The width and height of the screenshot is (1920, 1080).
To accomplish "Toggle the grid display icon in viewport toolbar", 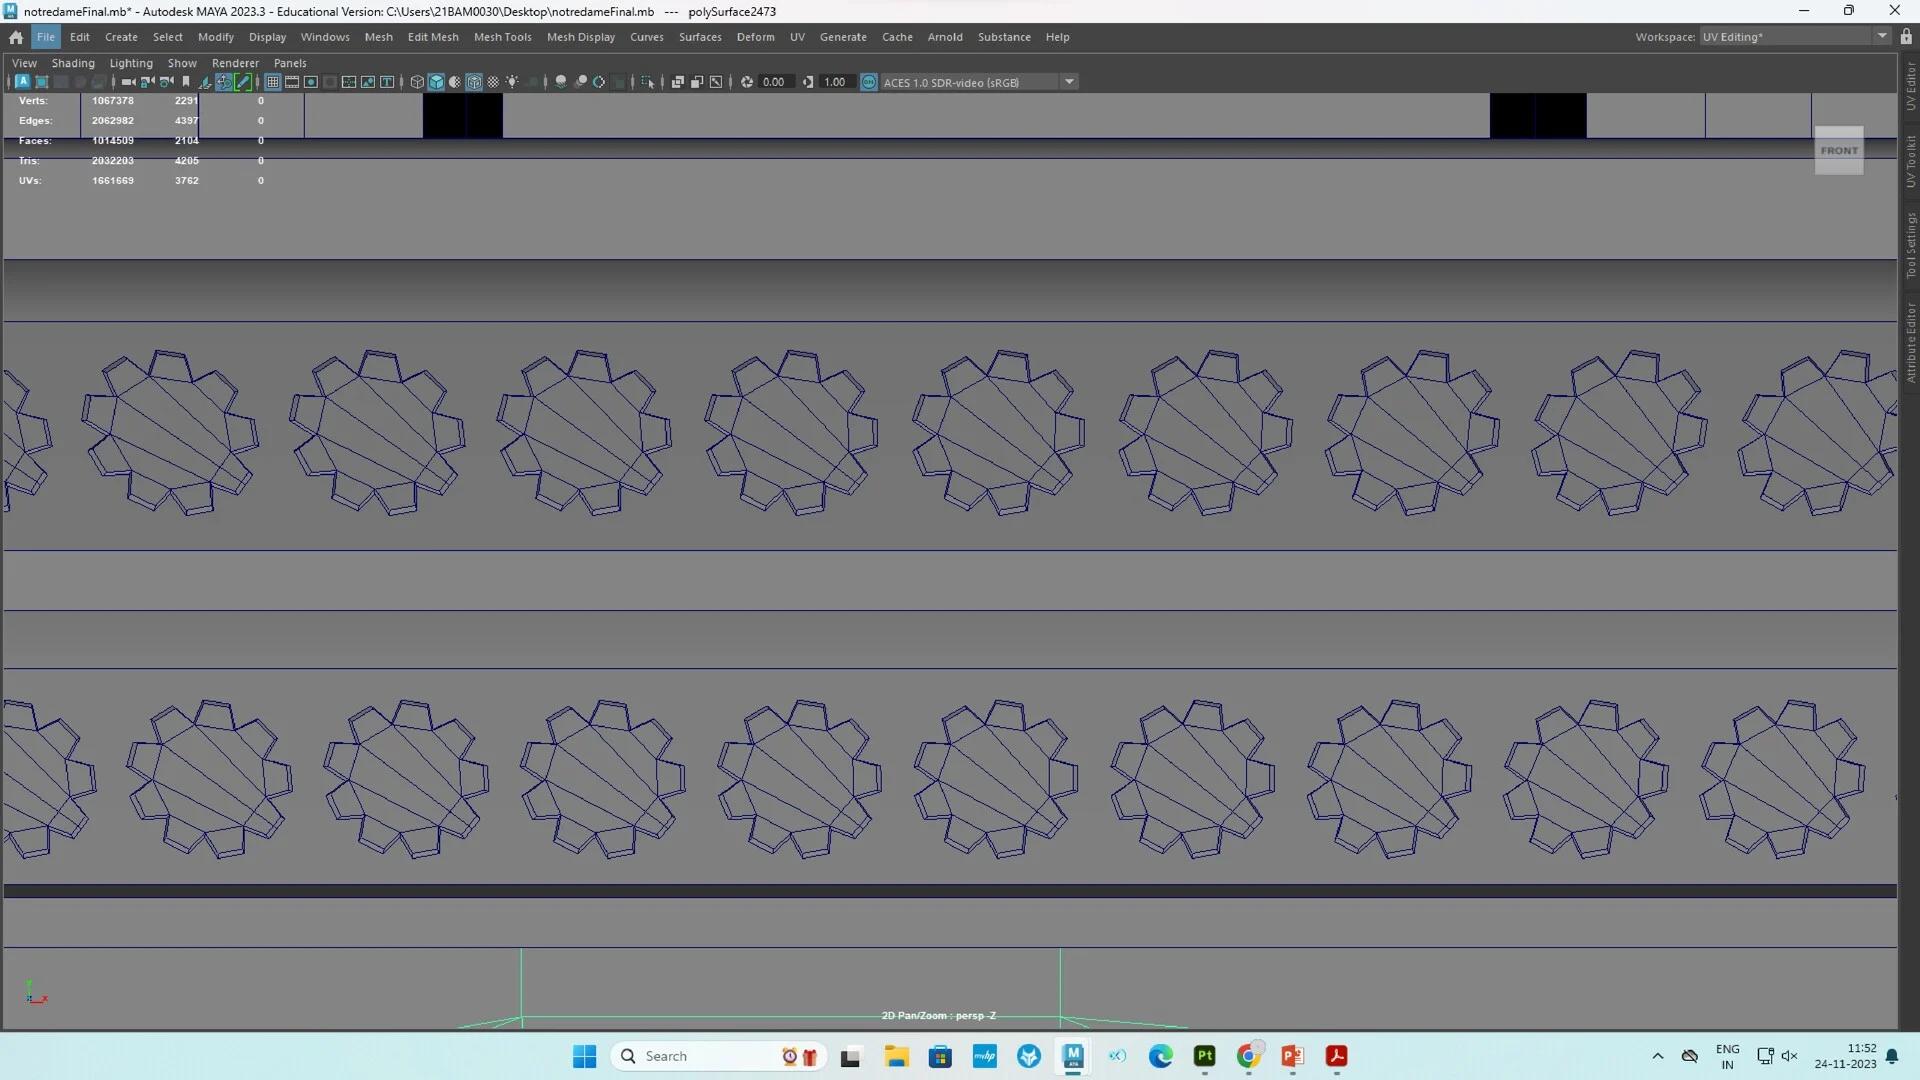I will click(x=273, y=82).
